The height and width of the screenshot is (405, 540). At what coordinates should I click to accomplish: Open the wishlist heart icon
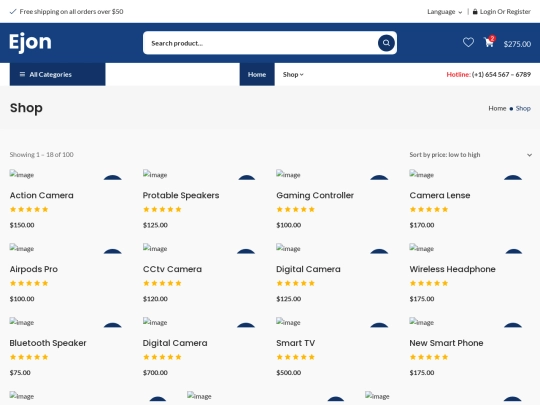(468, 42)
